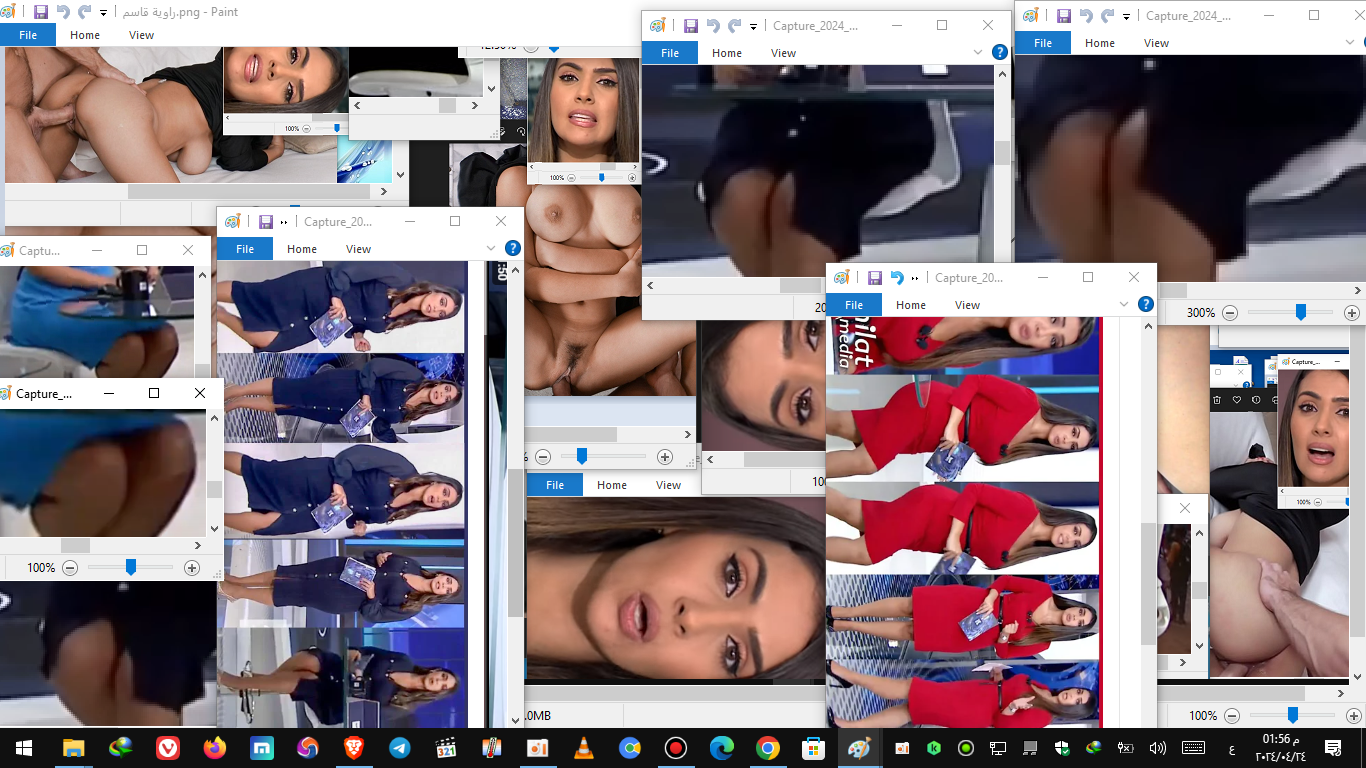Image resolution: width=1366 pixels, height=768 pixels.
Task: Click Redo arrow in the .png Paint window
Action: (x=85, y=13)
